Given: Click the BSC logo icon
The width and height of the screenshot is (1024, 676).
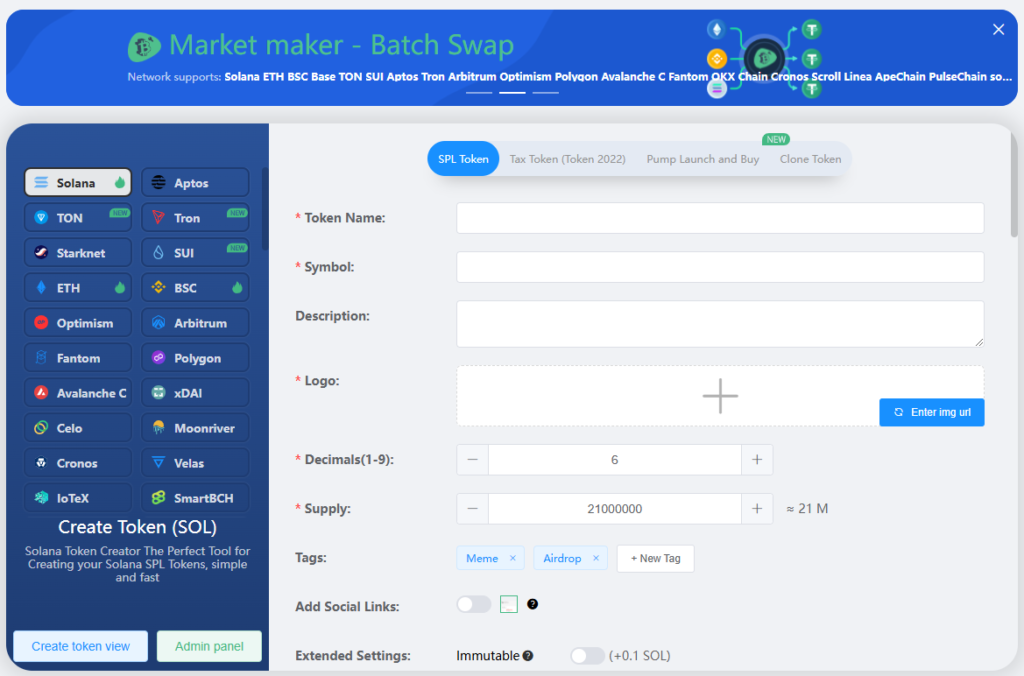Looking at the screenshot, I should click(x=158, y=287).
